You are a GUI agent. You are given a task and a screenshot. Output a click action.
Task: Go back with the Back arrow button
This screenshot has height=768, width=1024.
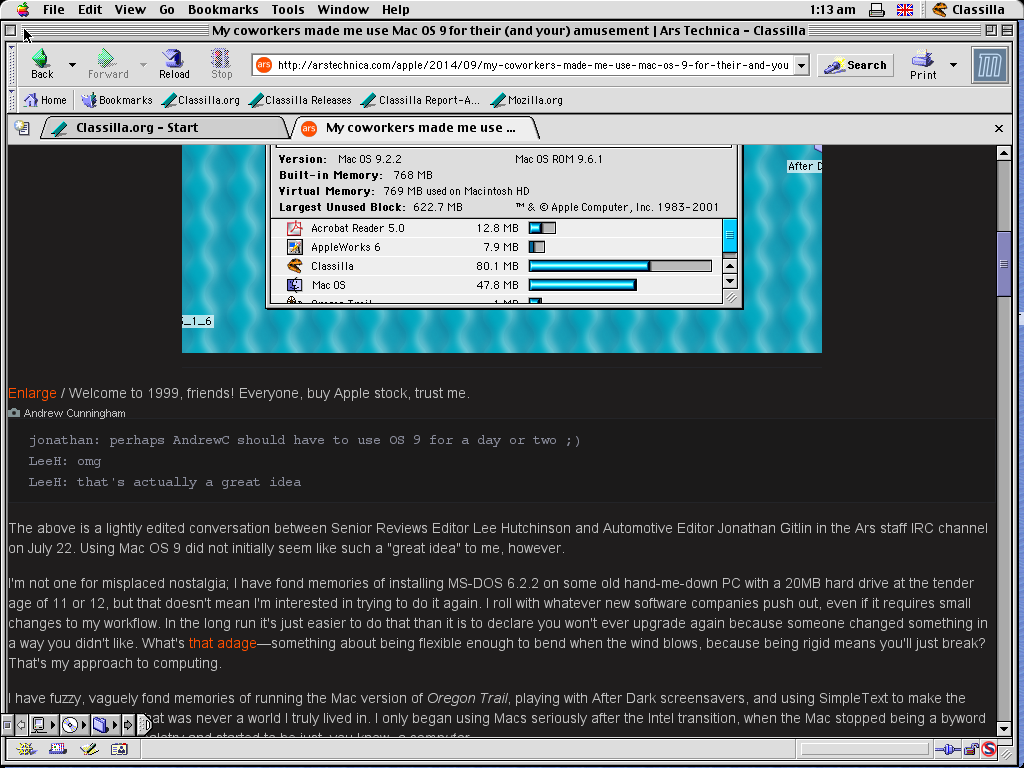(42, 64)
